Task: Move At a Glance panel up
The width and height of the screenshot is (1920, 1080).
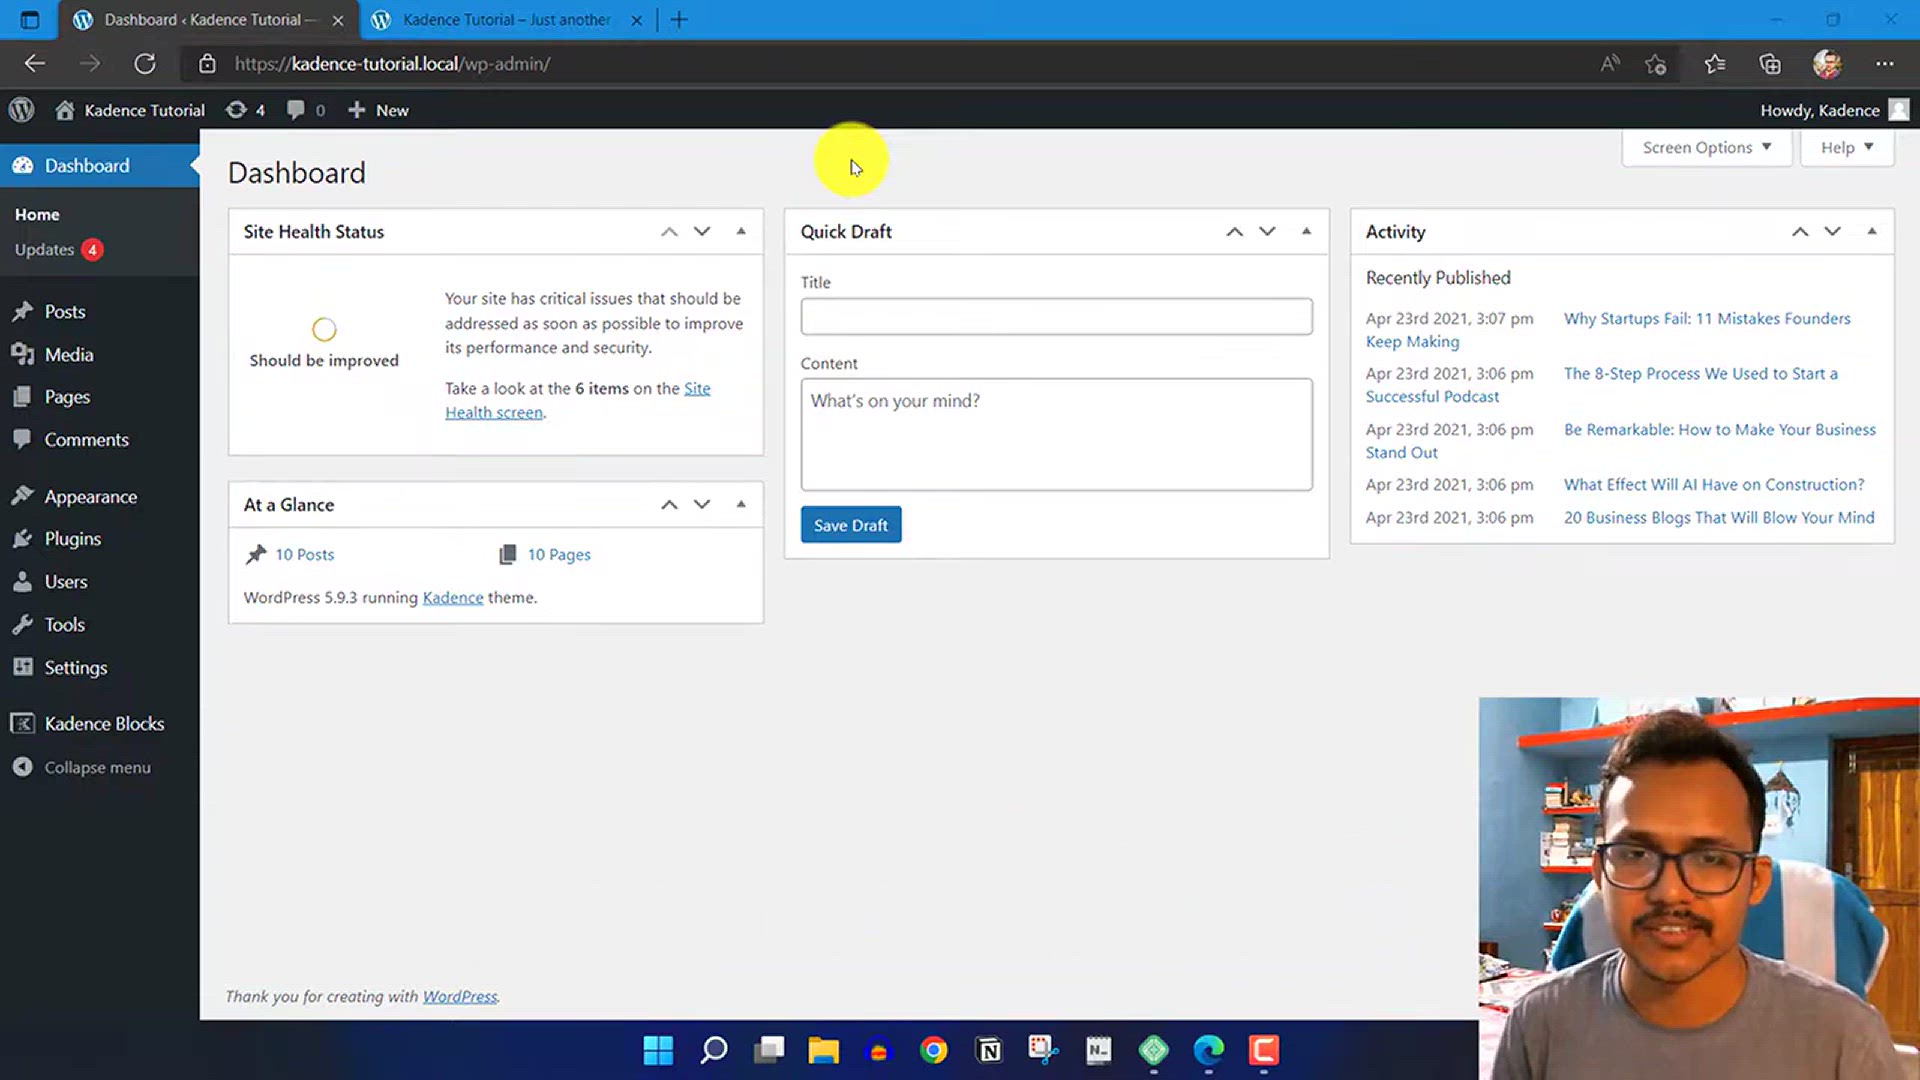Action: pos(669,505)
